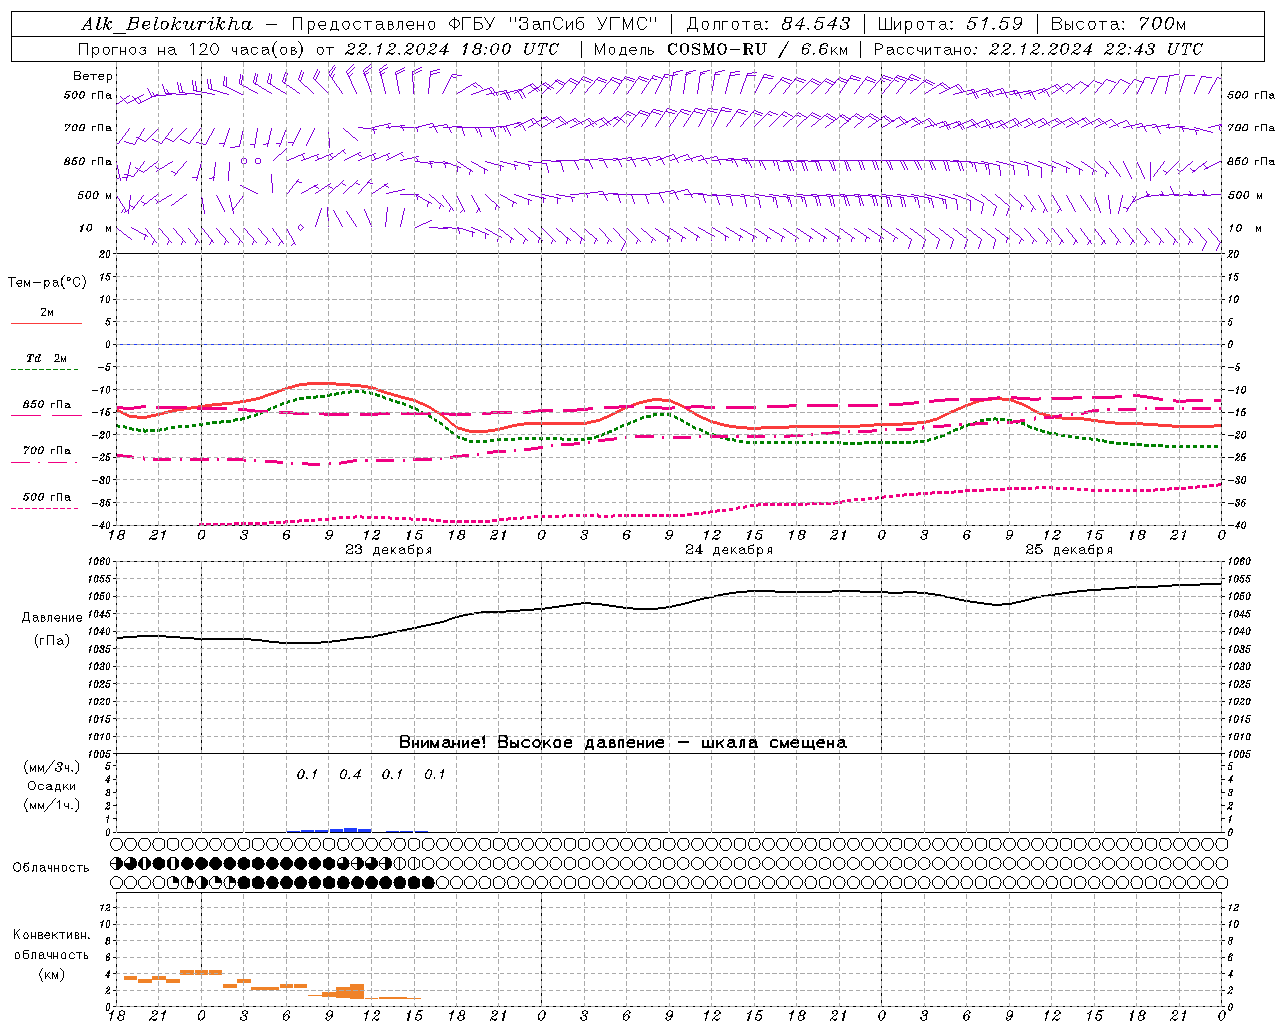Click the 'Ветер' wind panel label
Image resolution: width=1280 pixels, height=1024 pixels.
click(x=93, y=76)
